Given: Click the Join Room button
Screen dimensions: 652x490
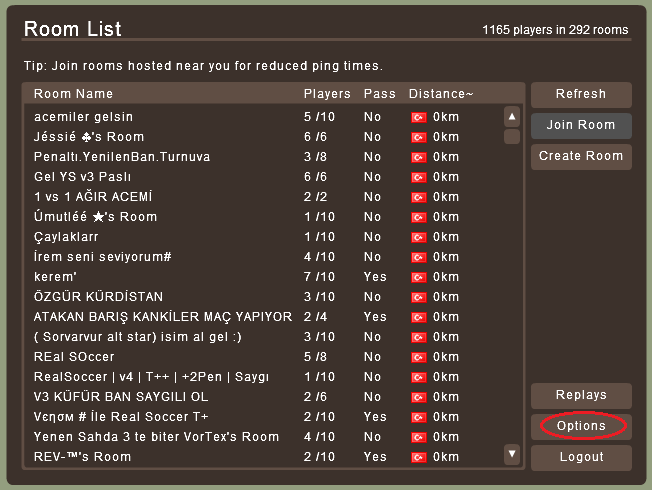Looking at the screenshot, I should 581,125.
